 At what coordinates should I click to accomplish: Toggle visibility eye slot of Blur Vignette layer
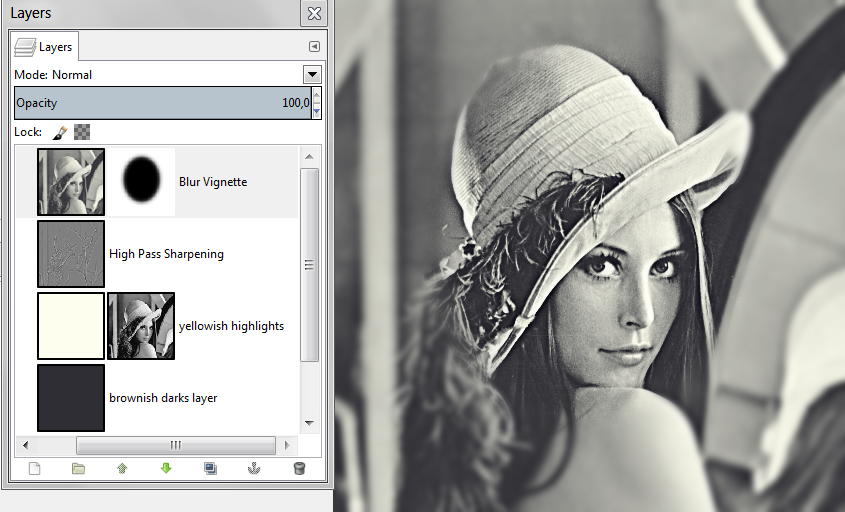click(x=26, y=182)
